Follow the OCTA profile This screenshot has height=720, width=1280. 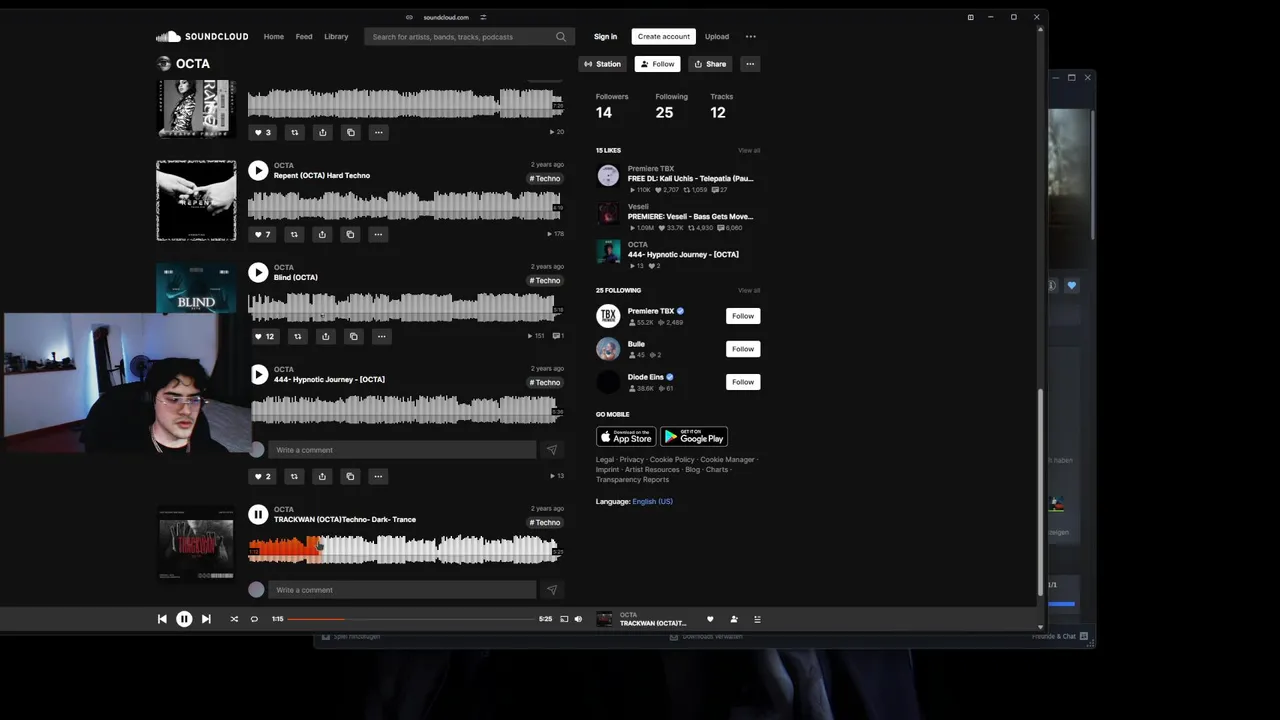[658, 64]
